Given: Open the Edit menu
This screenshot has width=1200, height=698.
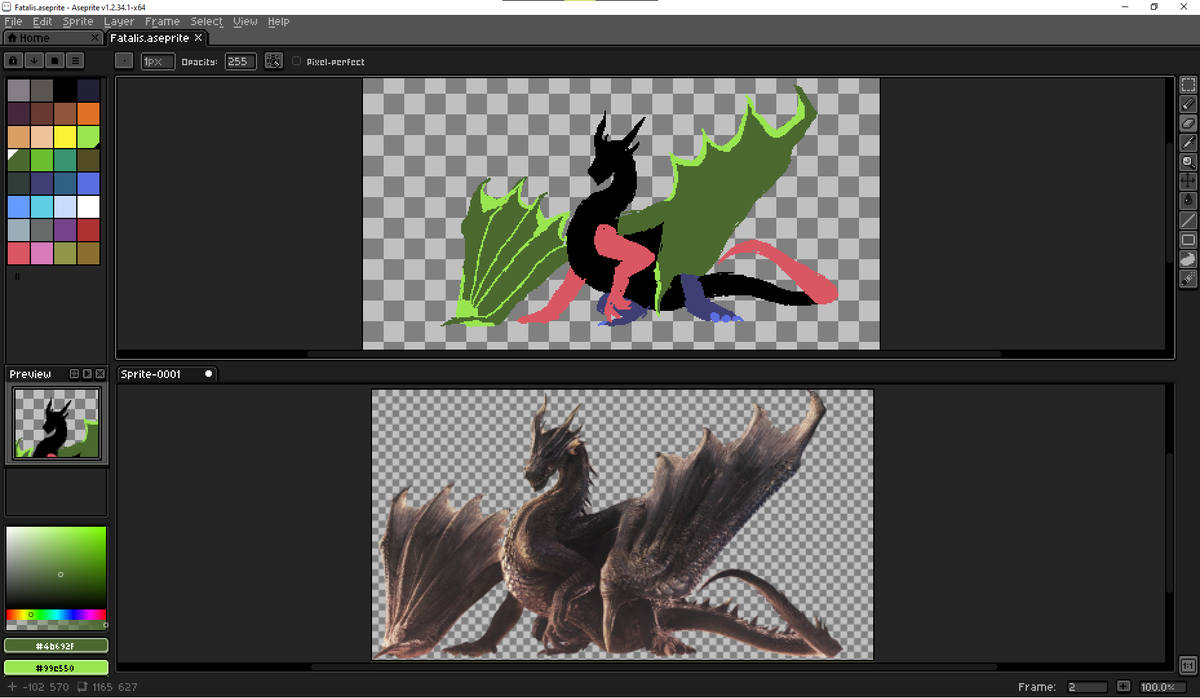Looking at the screenshot, I should tap(42, 21).
